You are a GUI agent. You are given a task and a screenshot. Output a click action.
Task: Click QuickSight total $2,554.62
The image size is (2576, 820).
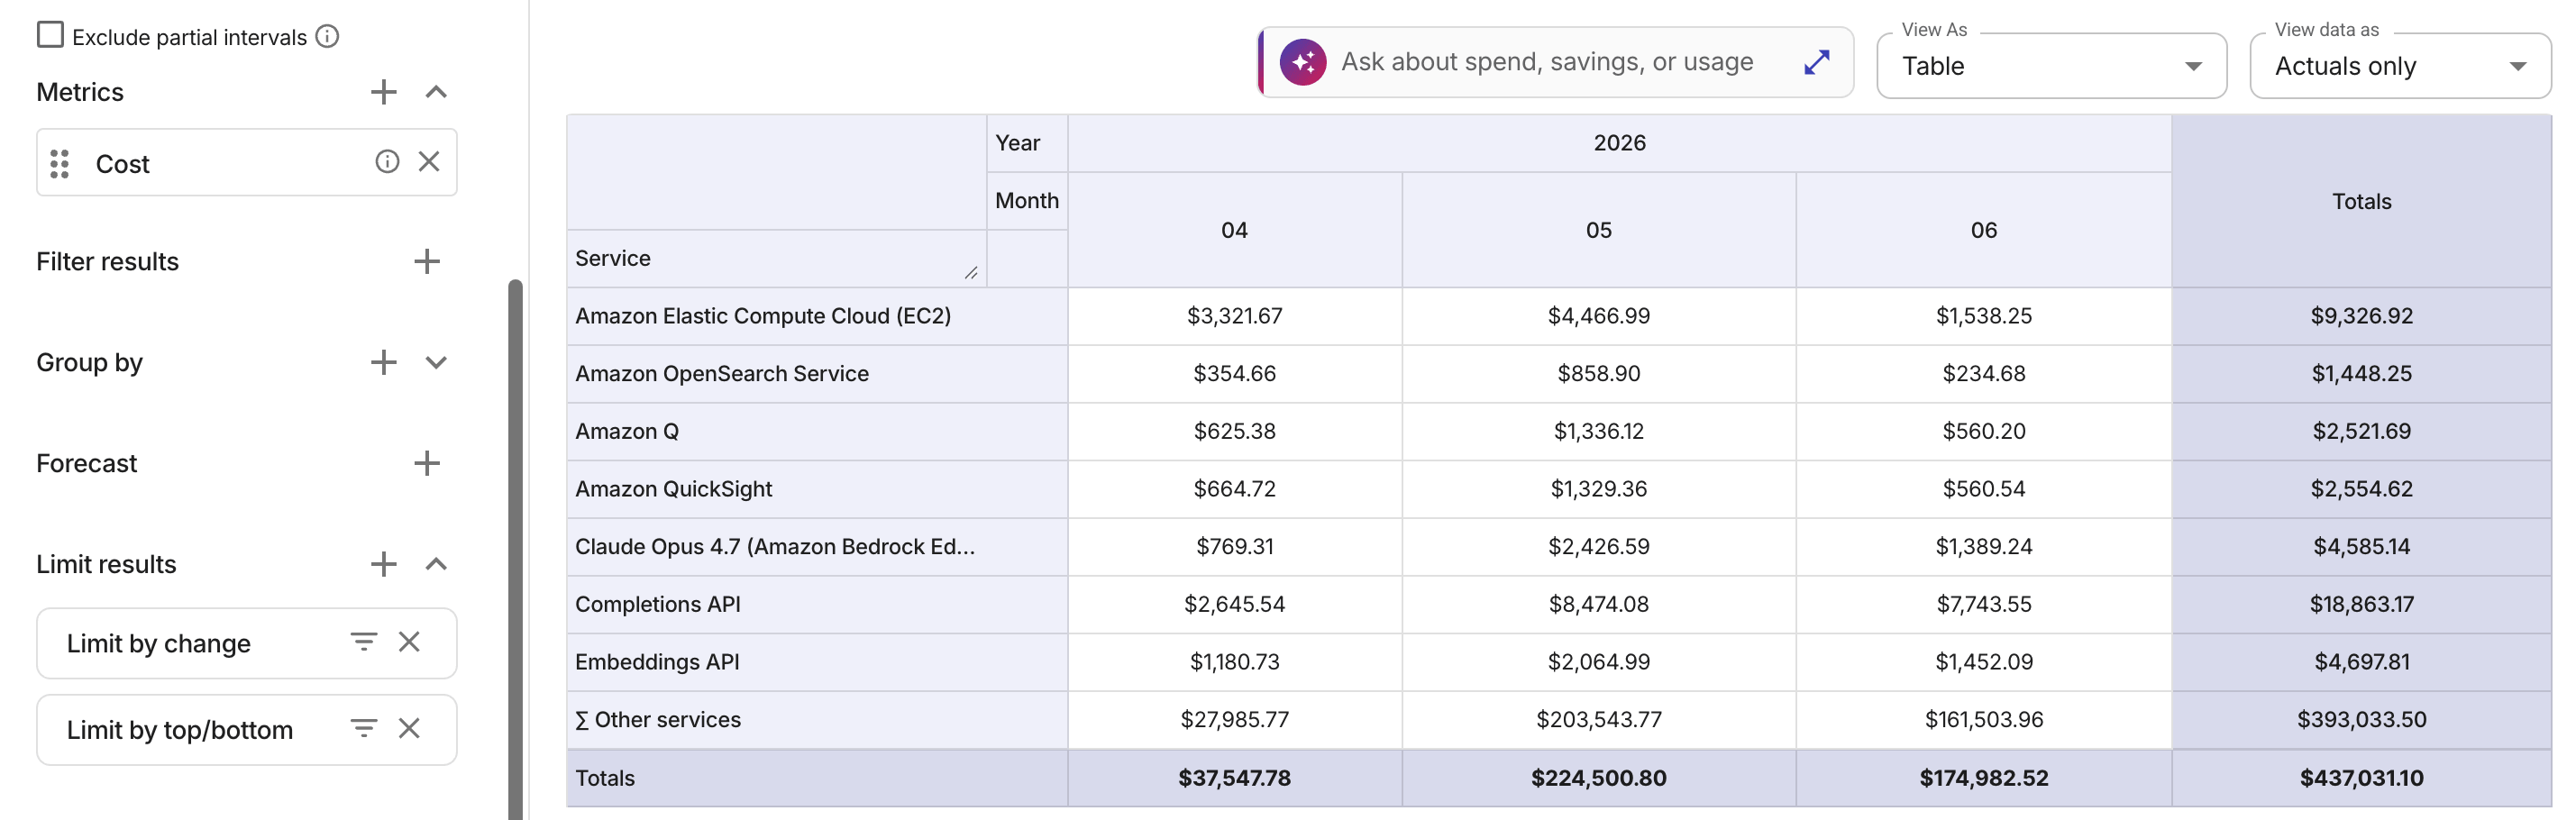pyautogui.click(x=2361, y=489)
